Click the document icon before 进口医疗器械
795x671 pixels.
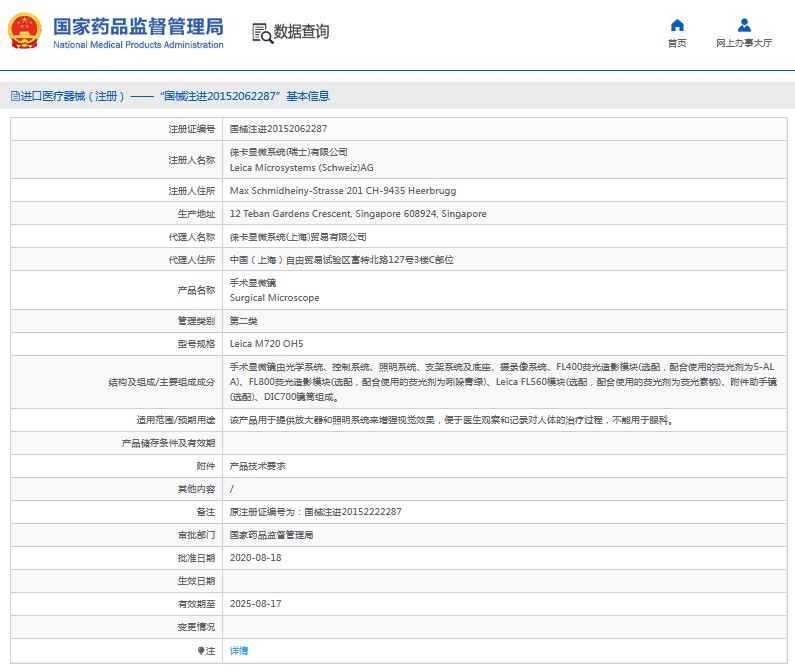[14, 96]
